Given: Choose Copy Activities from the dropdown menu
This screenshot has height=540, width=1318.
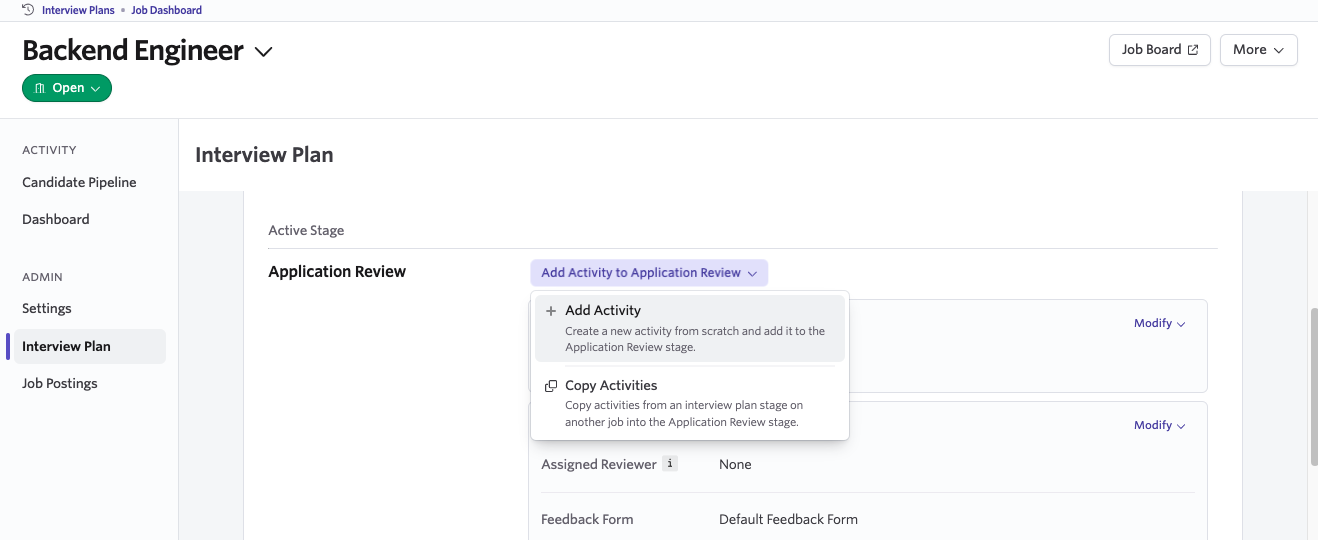Looking at the screenshot, I should (690, 403).
